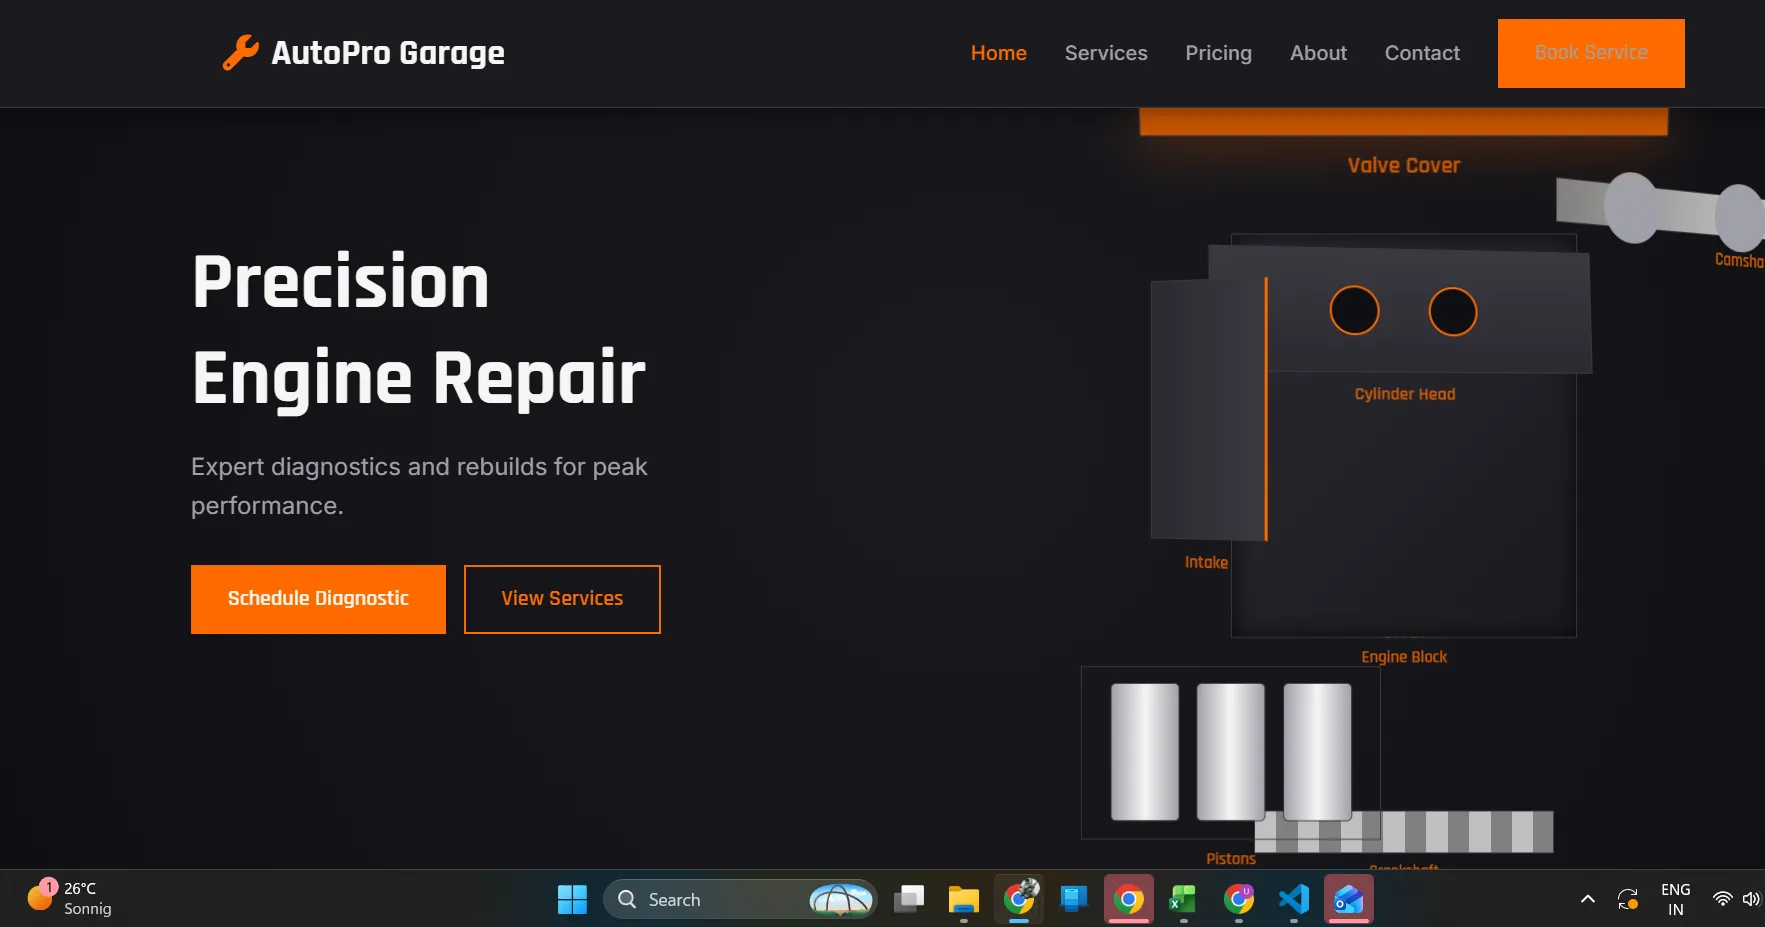
Task: Click the Schedule Diagnostic button
Action: 318,599
